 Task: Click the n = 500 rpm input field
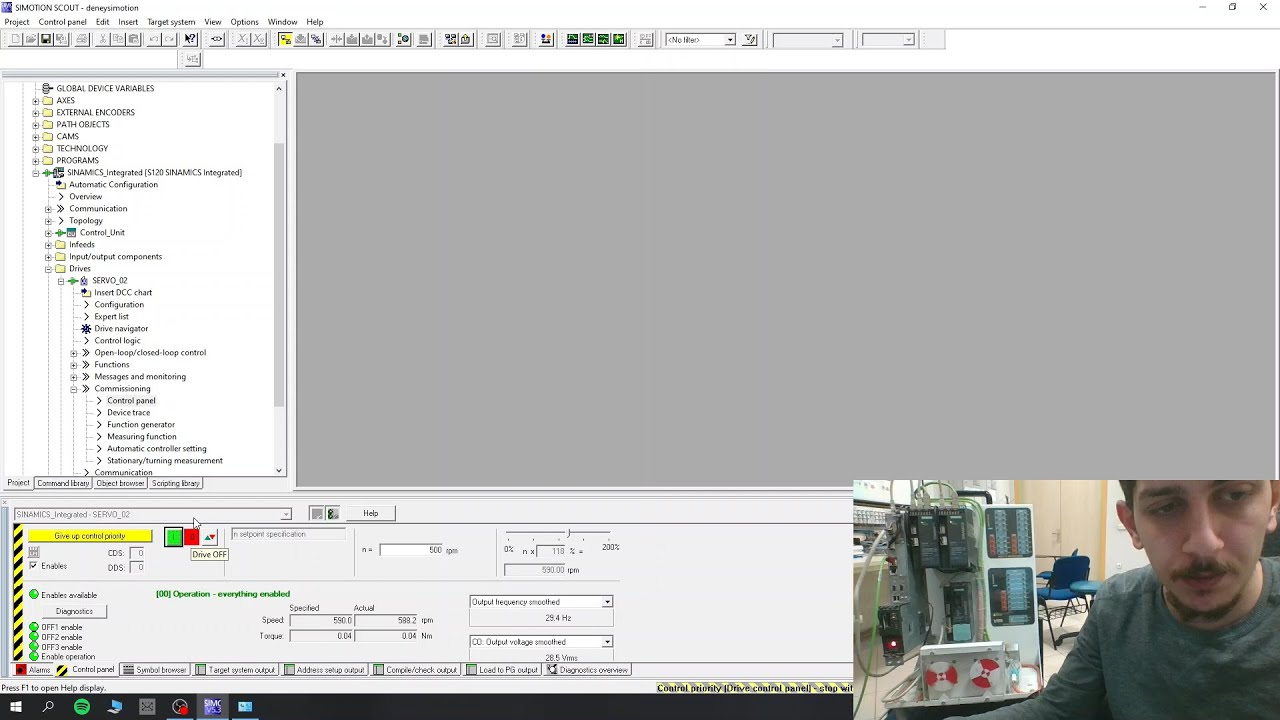[412, 550]
